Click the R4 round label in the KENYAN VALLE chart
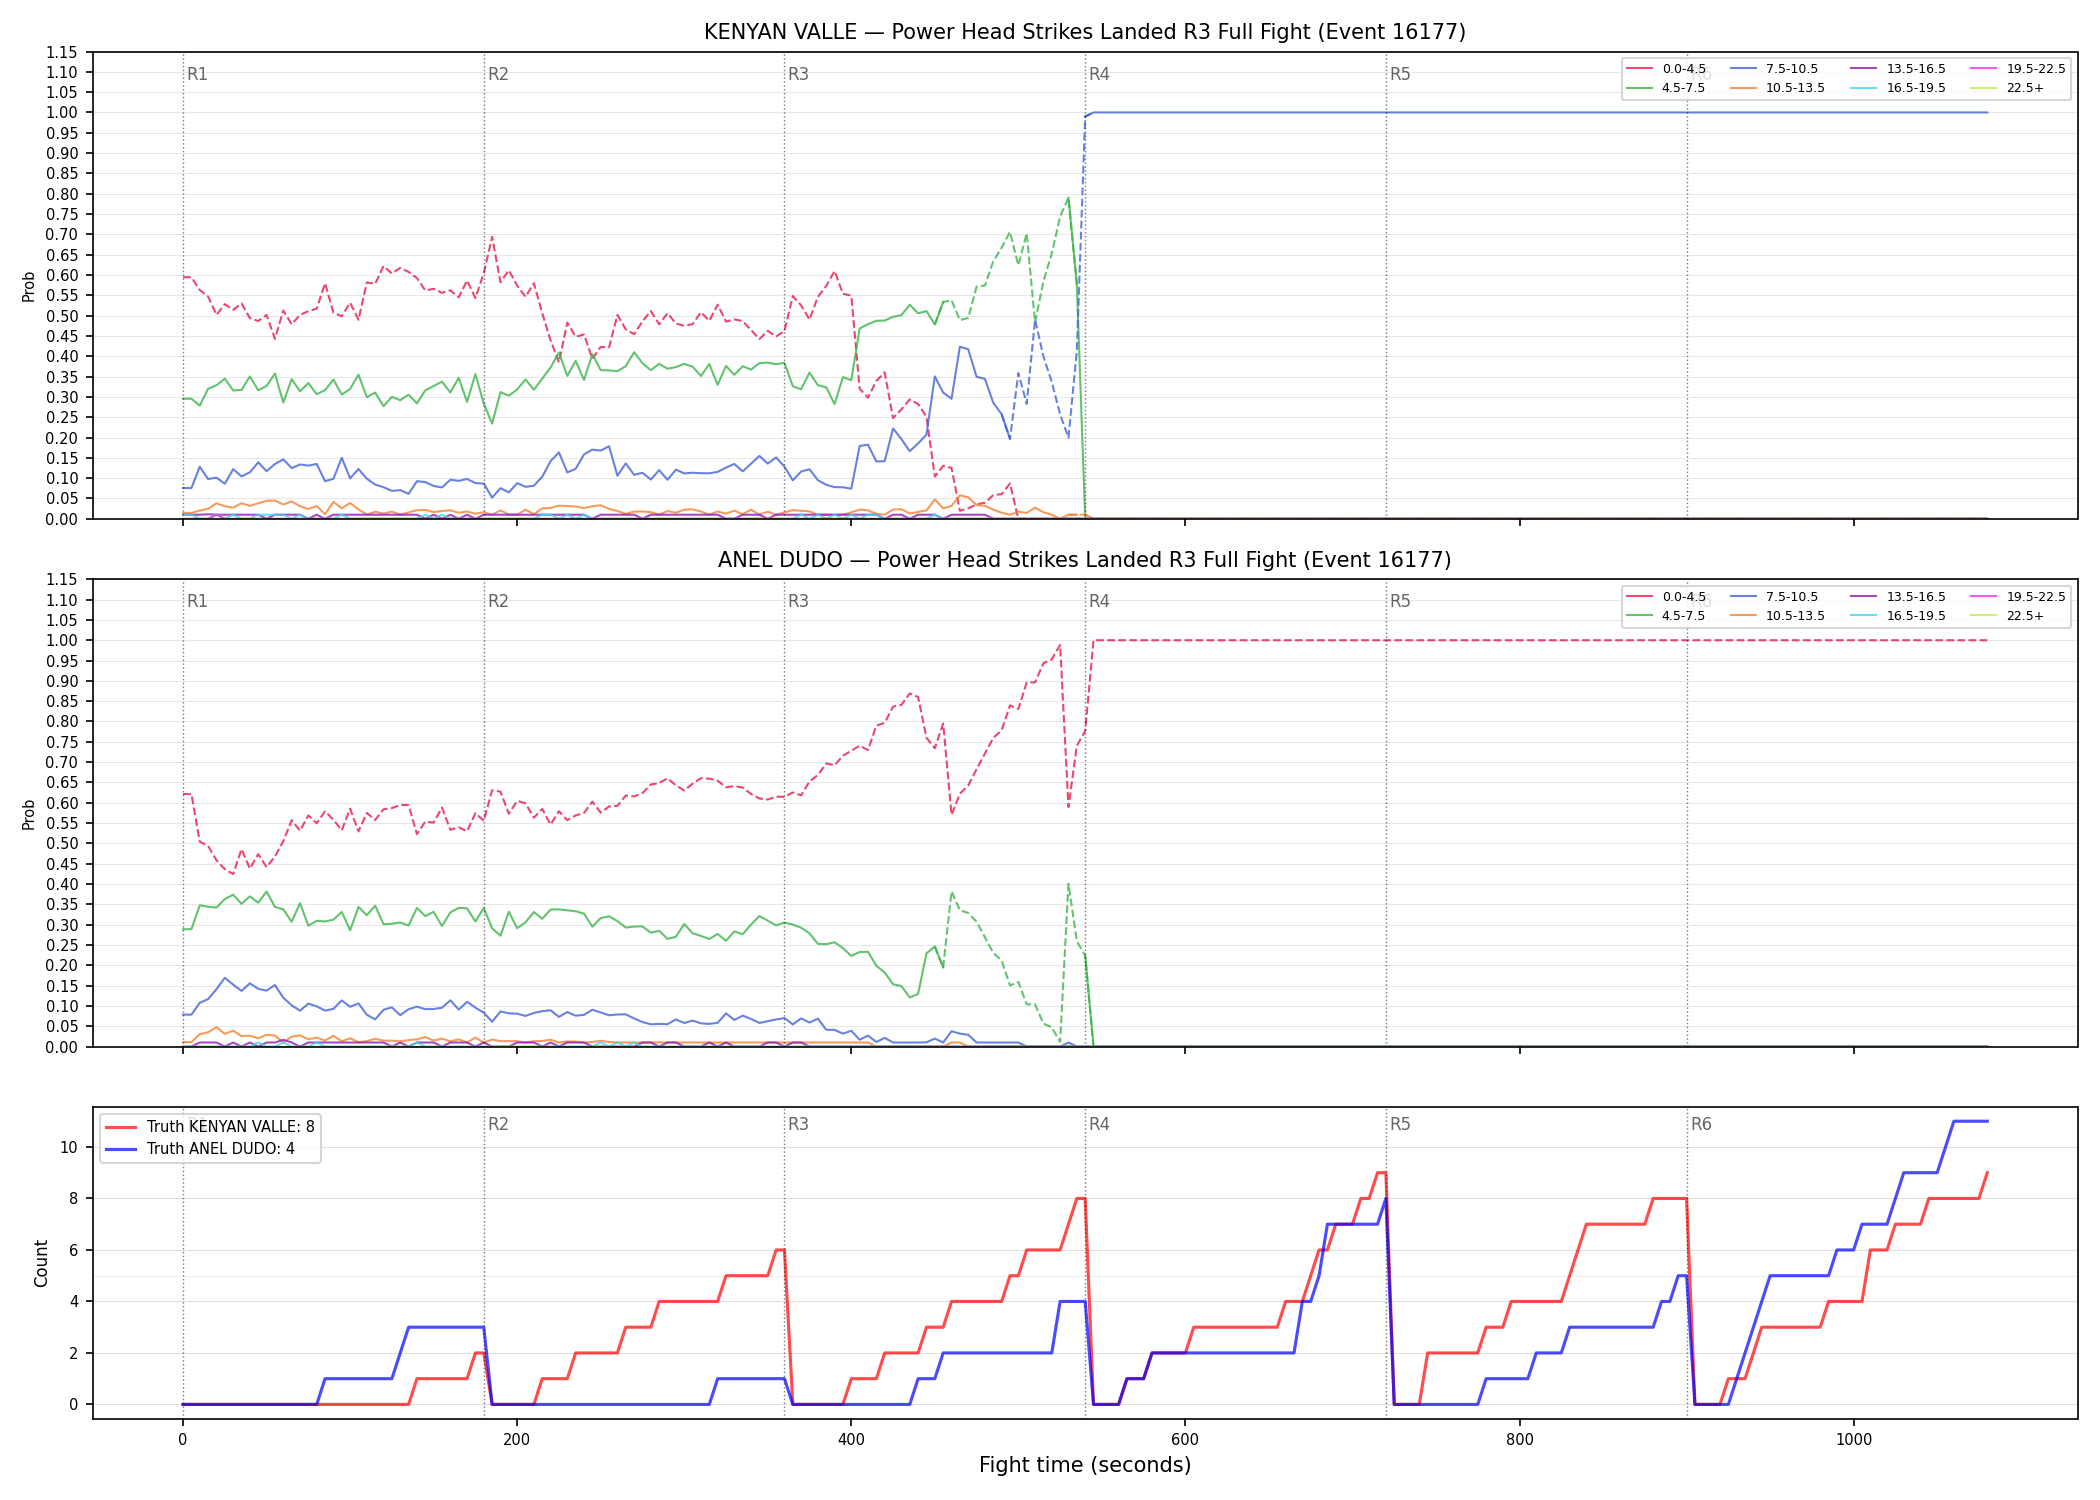Screen dimensions: 2100x1500 [1099, 74]
